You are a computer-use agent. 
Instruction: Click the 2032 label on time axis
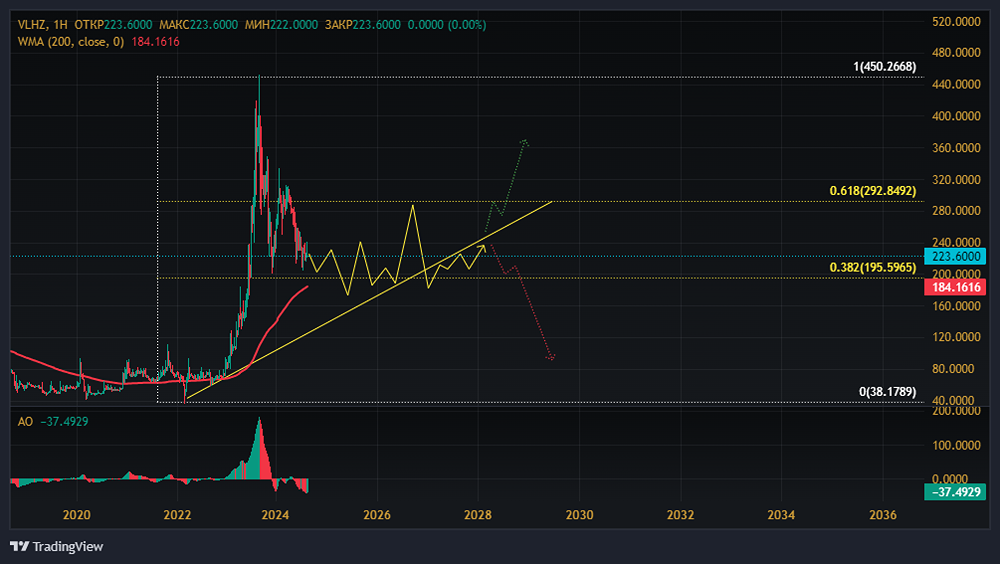[680, 515]
